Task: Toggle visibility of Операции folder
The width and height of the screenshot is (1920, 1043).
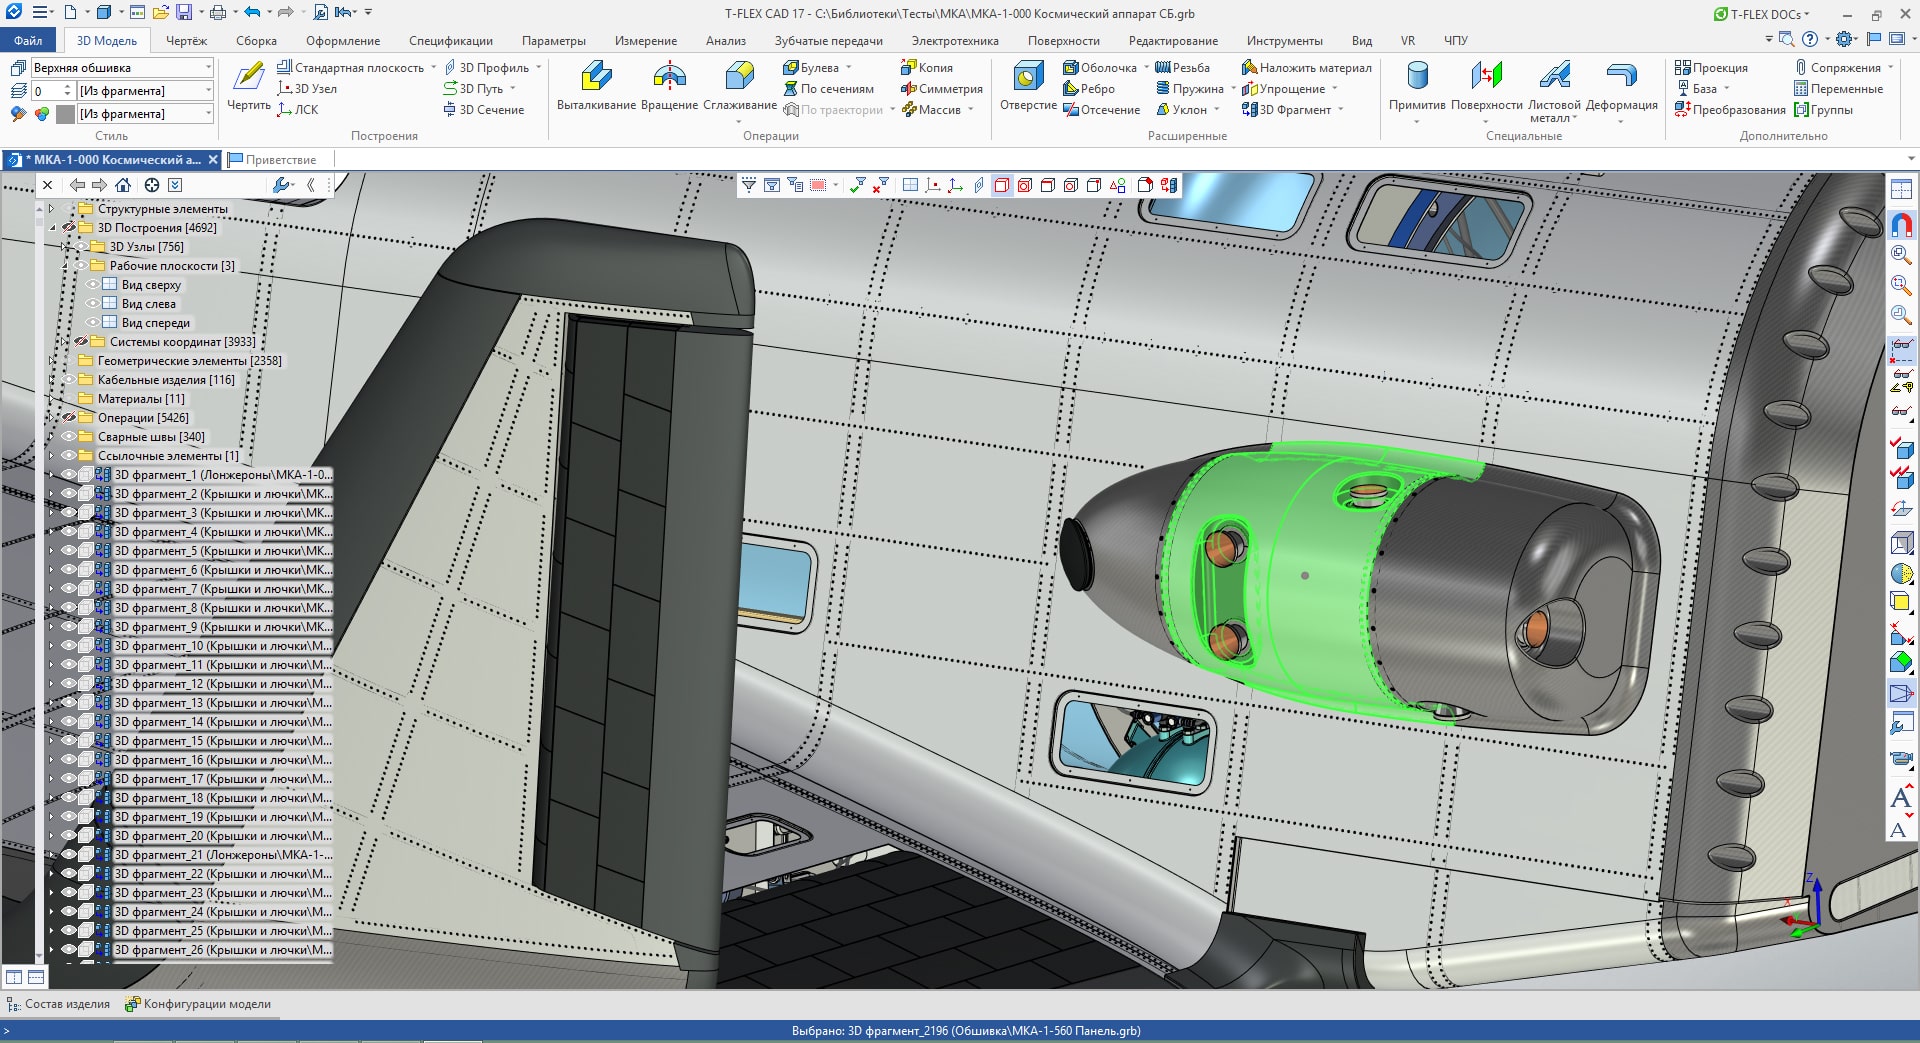Action: (69, 418)
